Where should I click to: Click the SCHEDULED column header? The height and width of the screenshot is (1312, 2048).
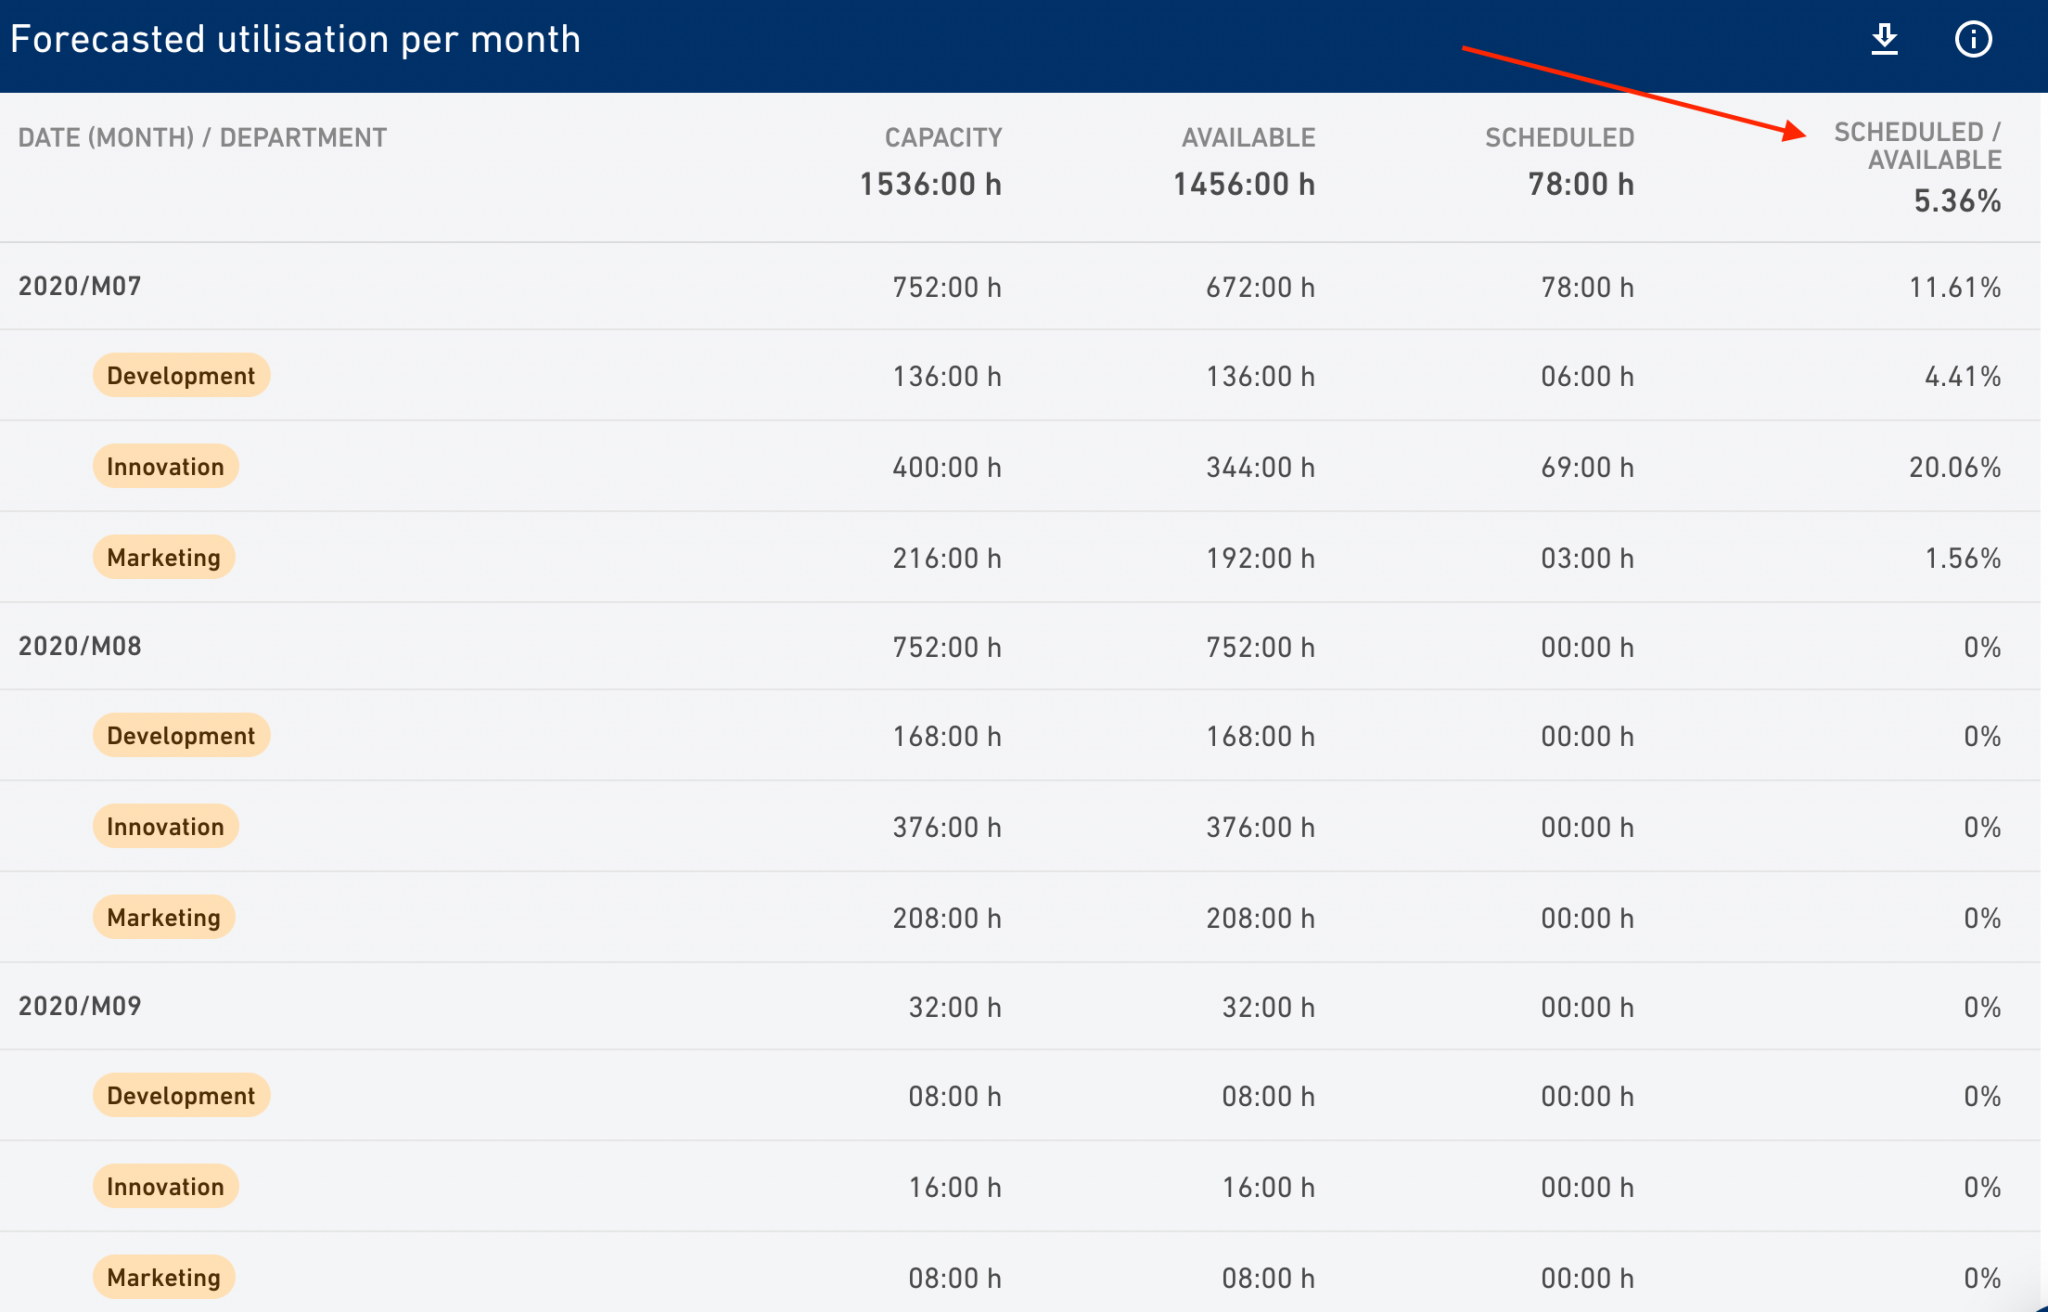[x=1559, y=138]
